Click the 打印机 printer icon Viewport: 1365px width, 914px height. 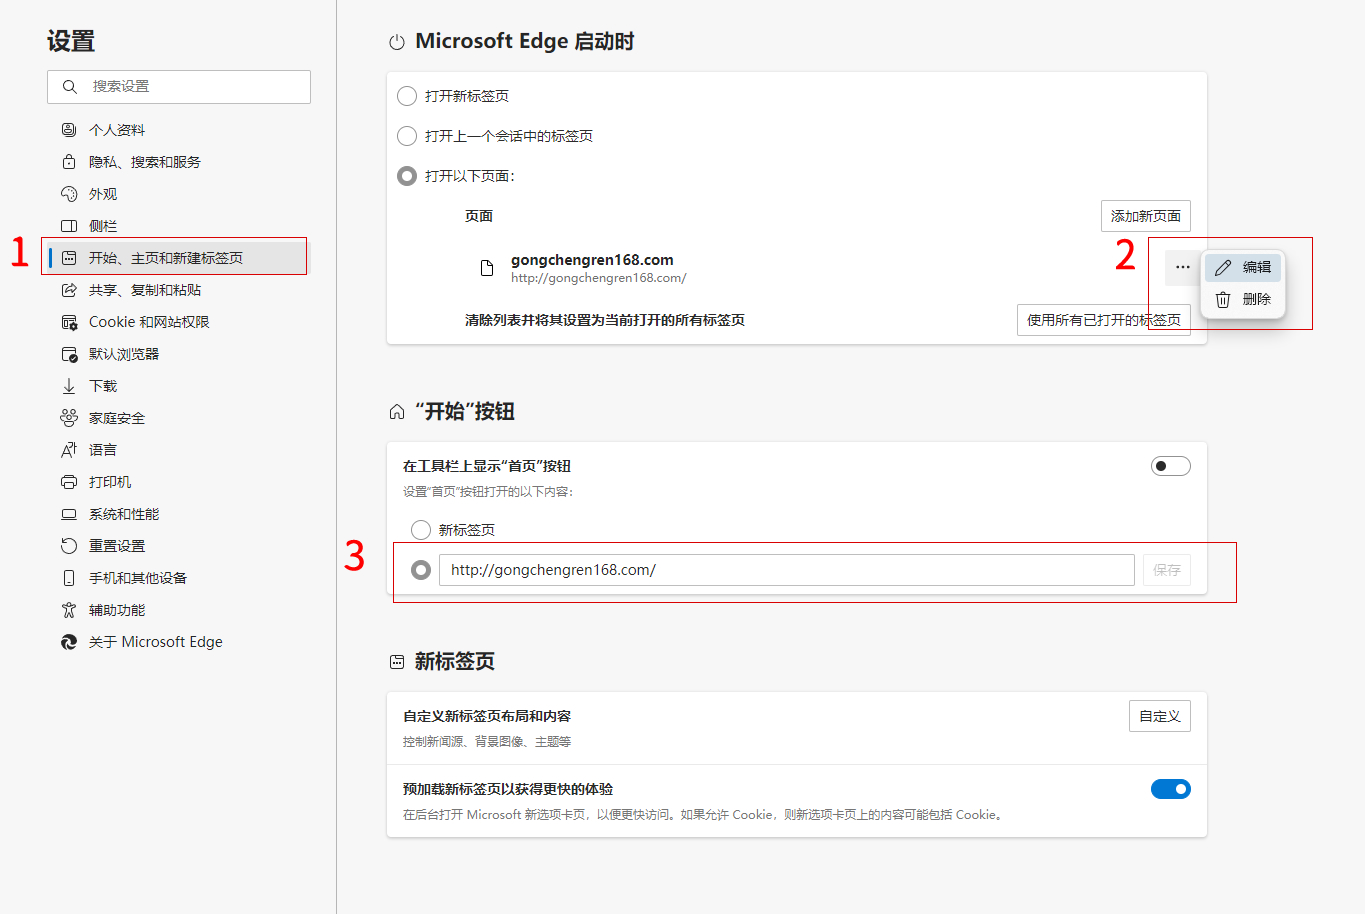pos(69,482)
